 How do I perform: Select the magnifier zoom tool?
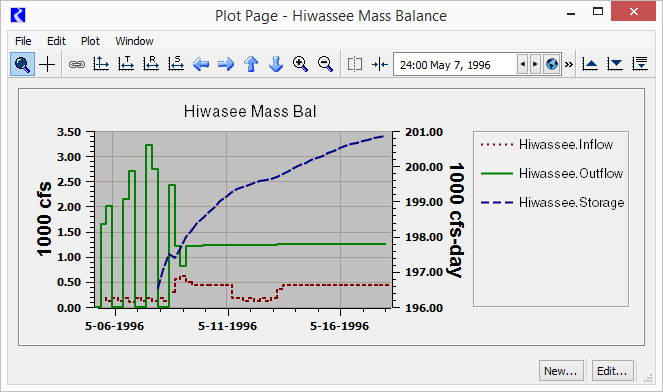pyautogui.click(x=22, y=64)
